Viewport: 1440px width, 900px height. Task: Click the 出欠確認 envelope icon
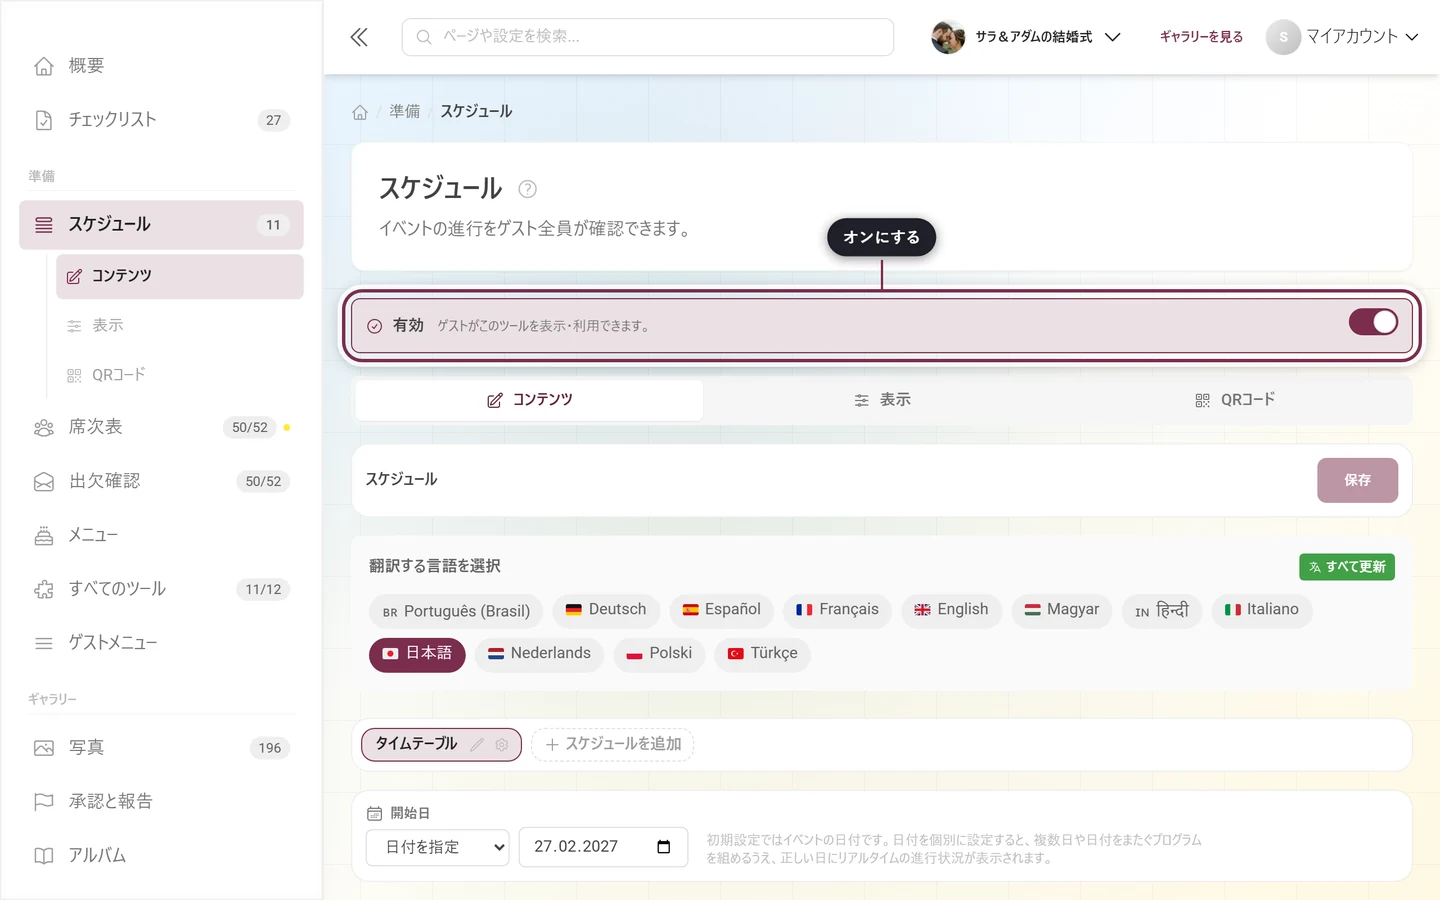(44, 482)
